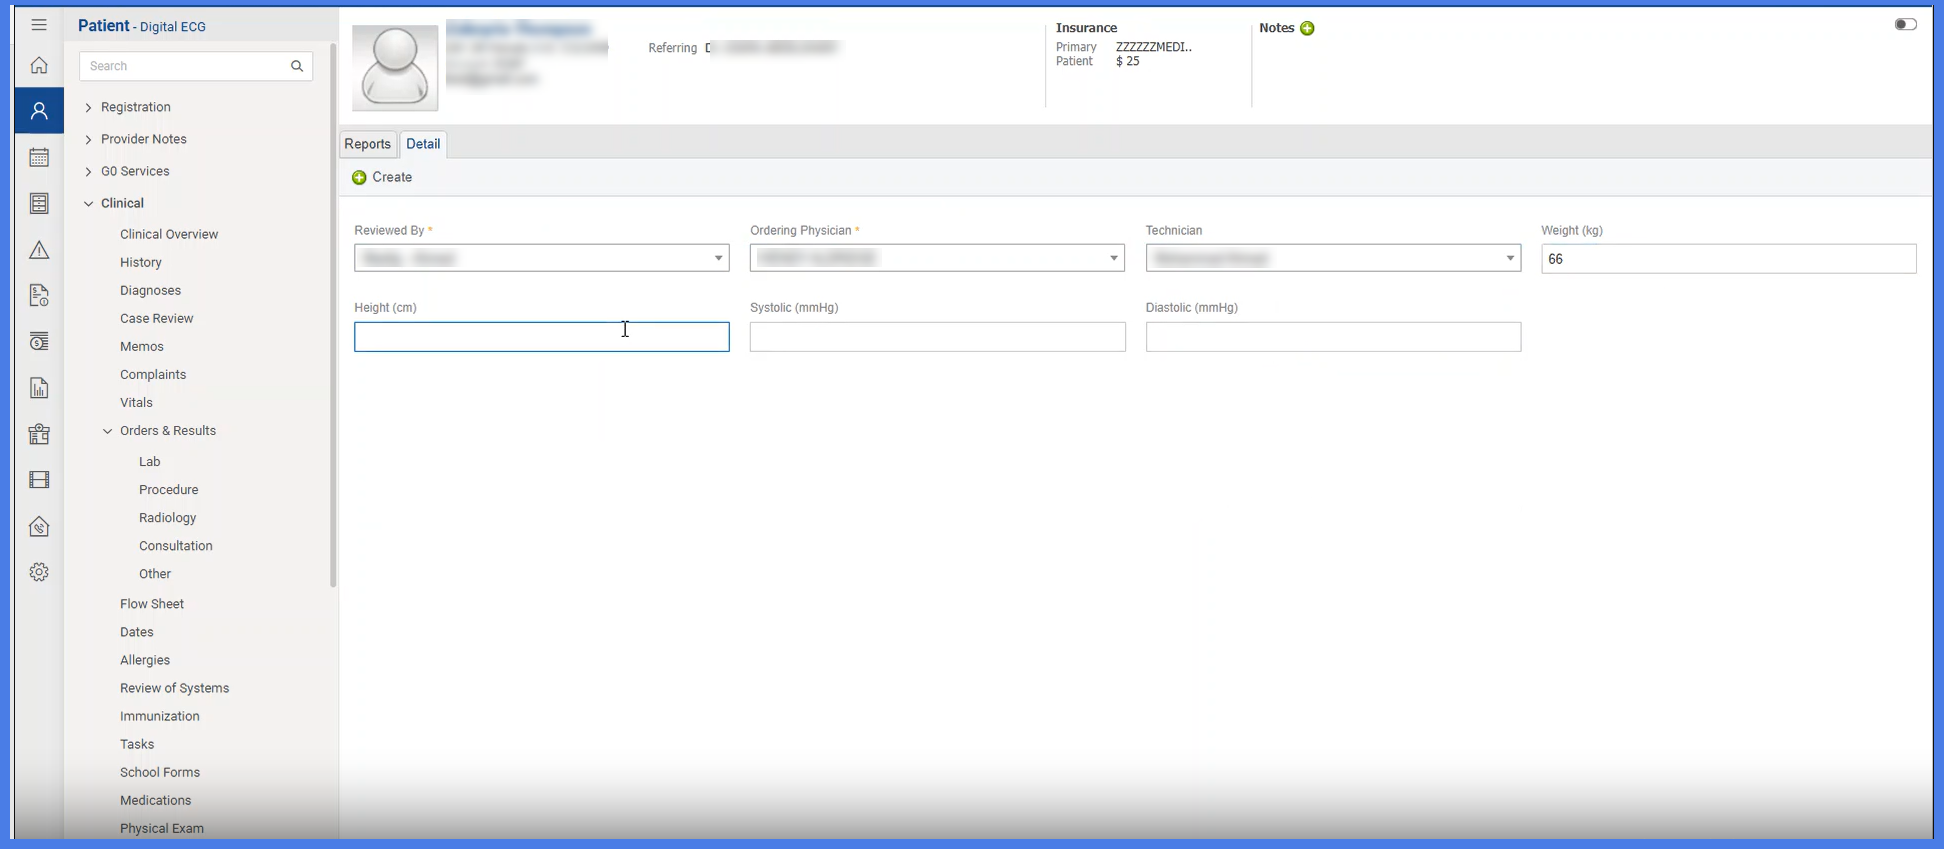The width and height of the screenshot is (1944, 849).
Task: Open Physical Exam item
Action: coord(162,828)
